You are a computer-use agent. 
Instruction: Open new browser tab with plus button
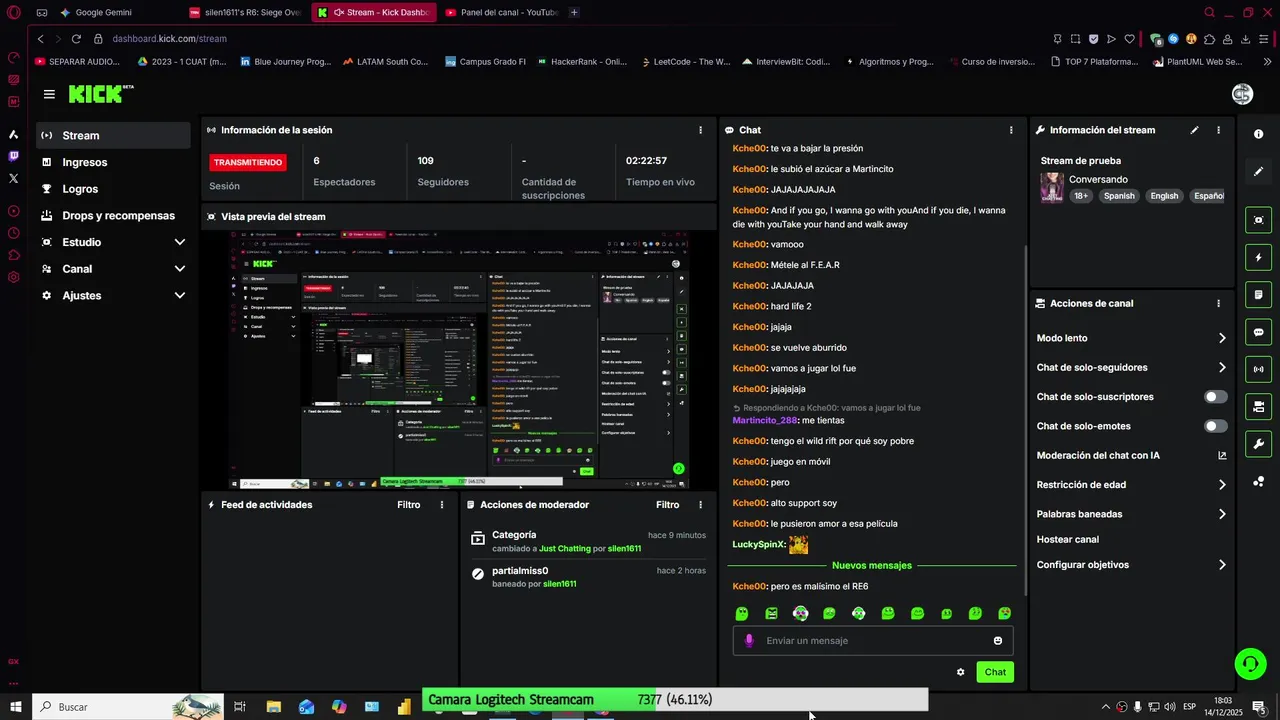(x=574, y=13)
